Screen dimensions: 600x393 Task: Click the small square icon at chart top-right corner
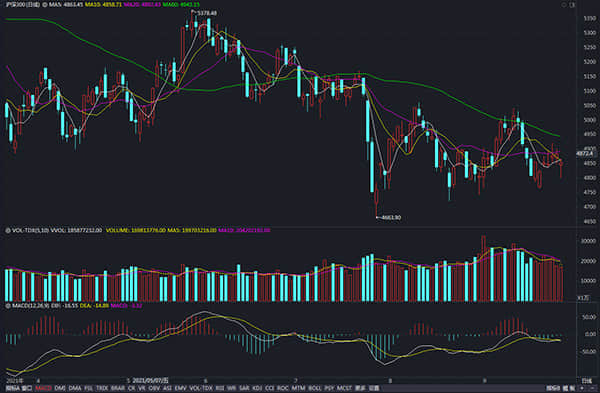(572, 5)
